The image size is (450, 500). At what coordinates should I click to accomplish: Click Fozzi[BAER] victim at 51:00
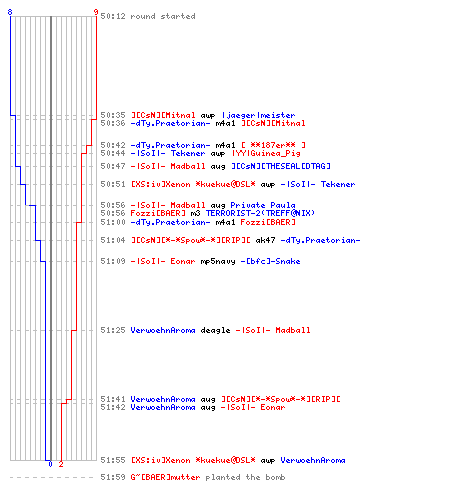point(268,222)
